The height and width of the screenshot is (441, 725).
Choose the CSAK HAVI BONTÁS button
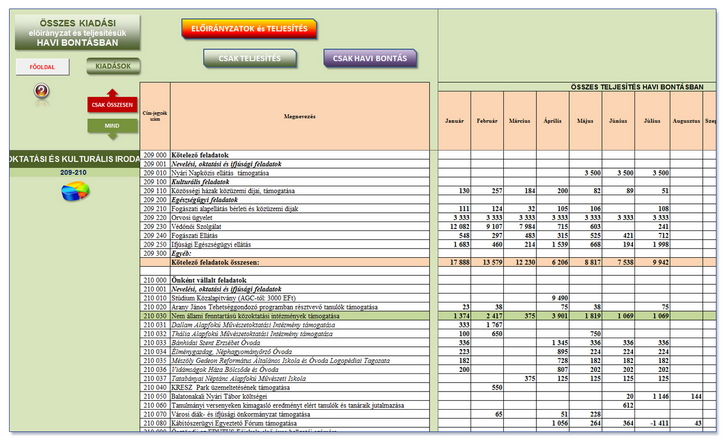(x=370, y=59)
